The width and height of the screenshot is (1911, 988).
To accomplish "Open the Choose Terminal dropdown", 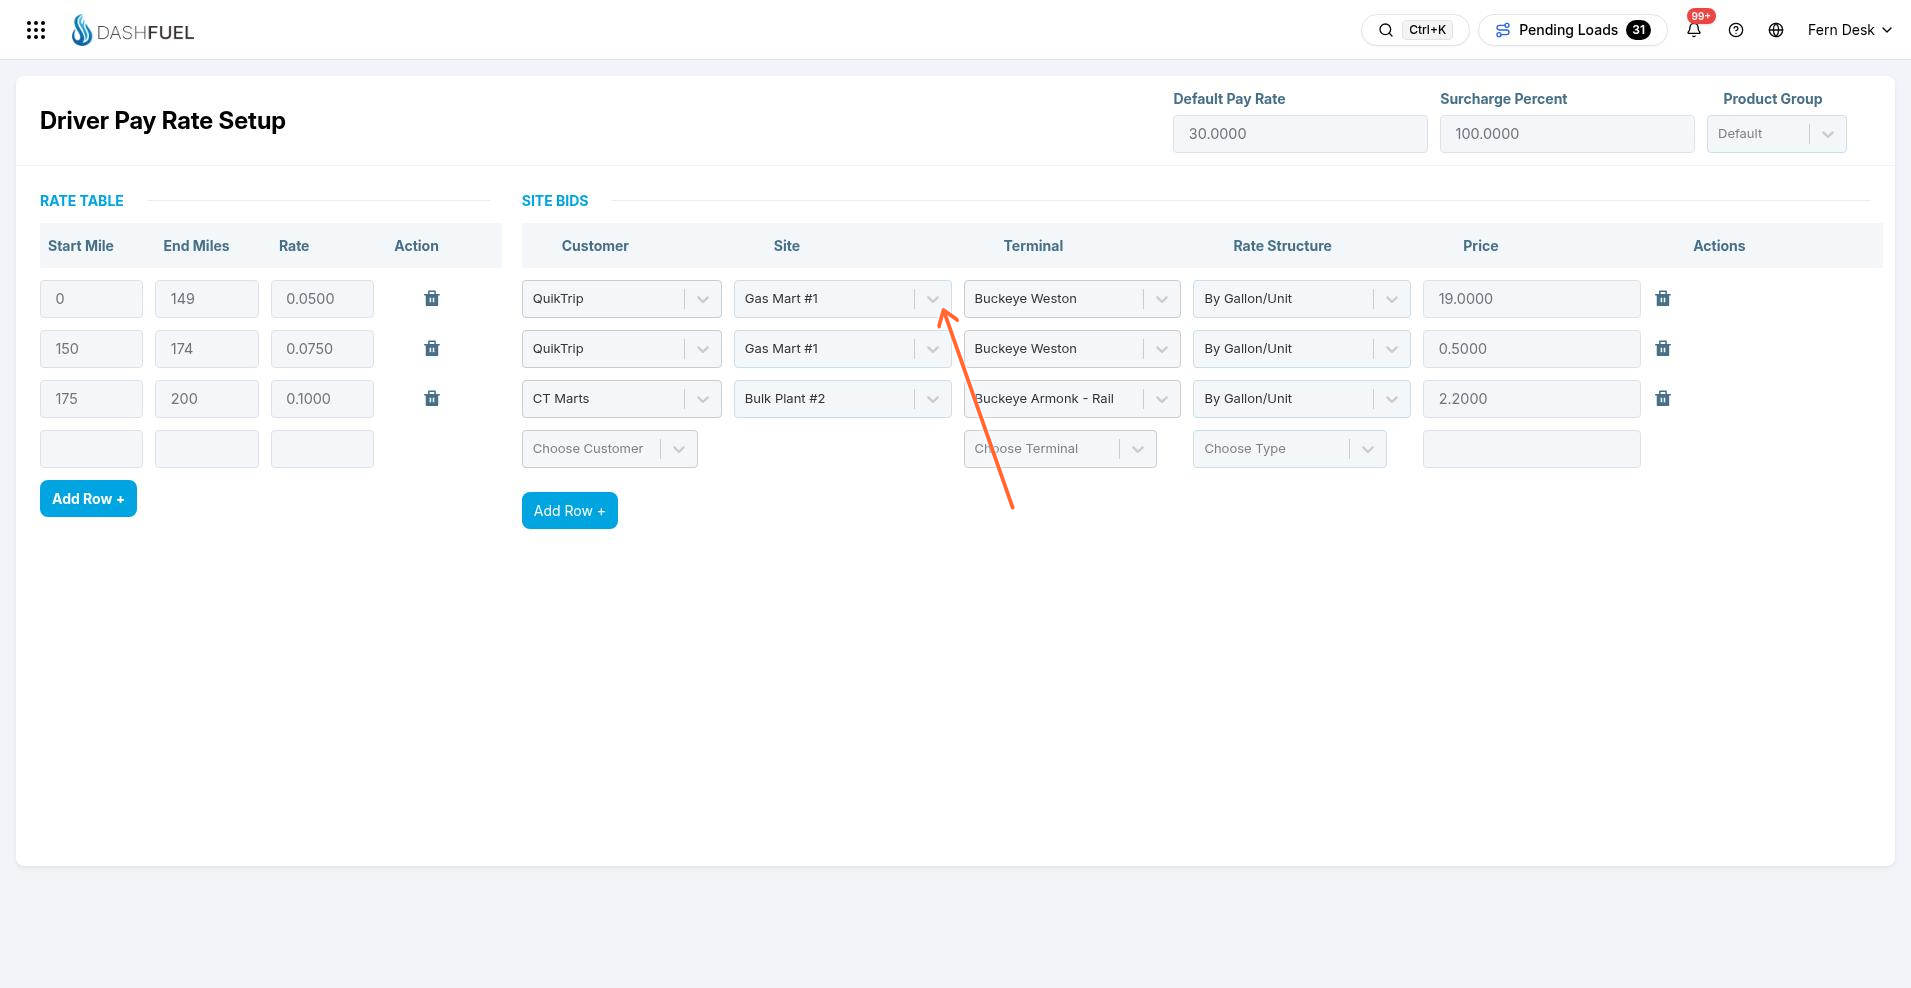I will pos(1060,449).
